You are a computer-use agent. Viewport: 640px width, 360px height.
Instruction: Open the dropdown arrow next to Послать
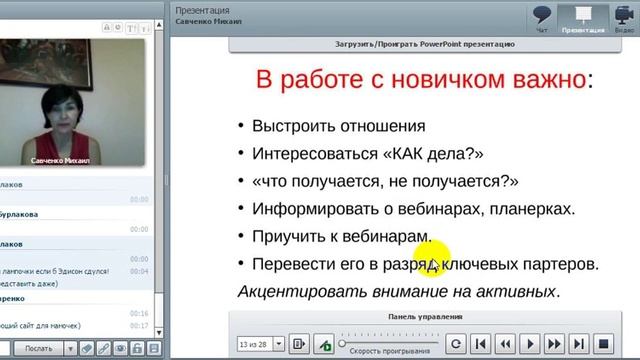[70, 349]
